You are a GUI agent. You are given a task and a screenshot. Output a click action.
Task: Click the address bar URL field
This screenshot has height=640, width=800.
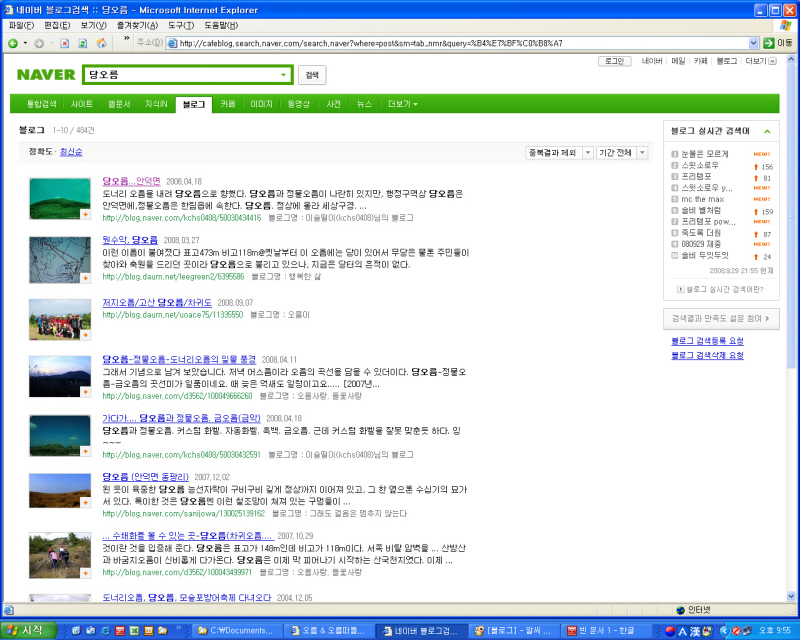pyautogui.click(x=463, y=43)
